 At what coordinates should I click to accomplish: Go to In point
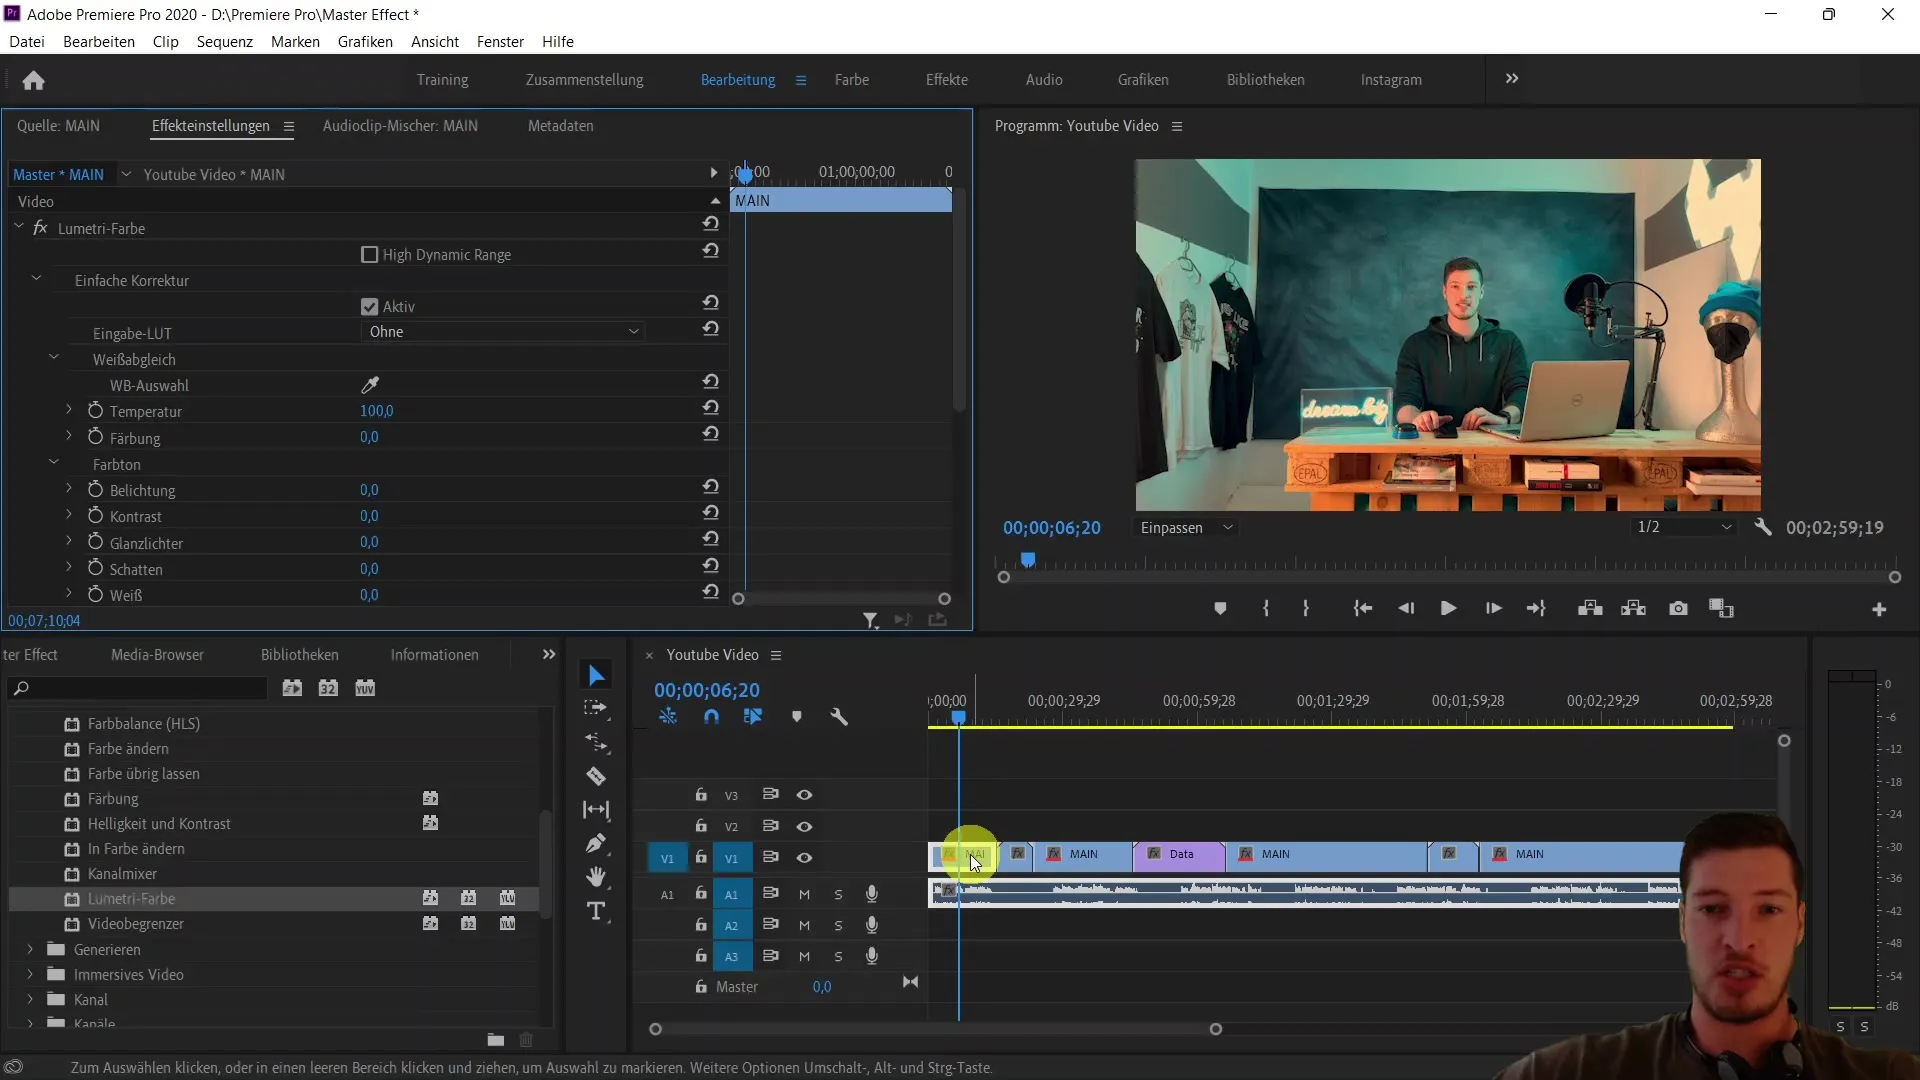pos(1362,608)
